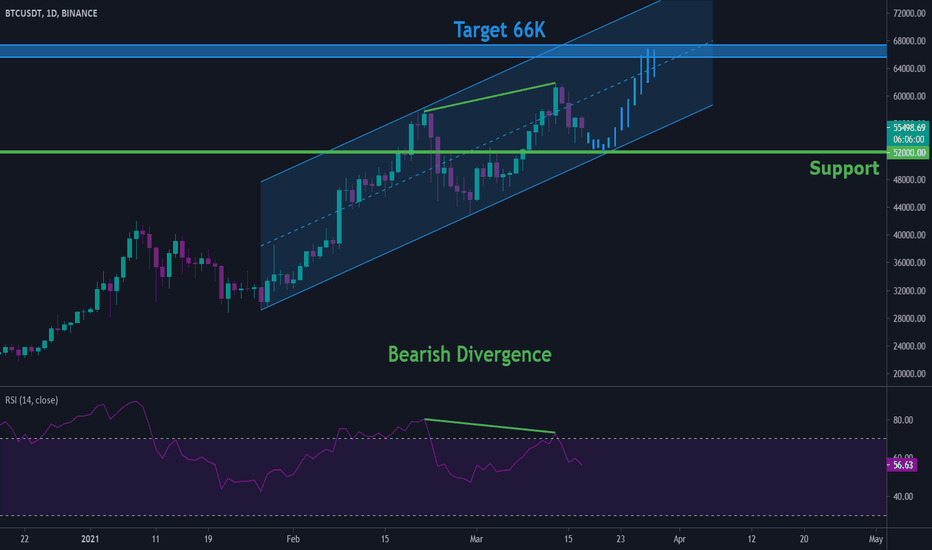Click the '19' date axis label
Screen dimensions: 932x550
tap(207, 539)
